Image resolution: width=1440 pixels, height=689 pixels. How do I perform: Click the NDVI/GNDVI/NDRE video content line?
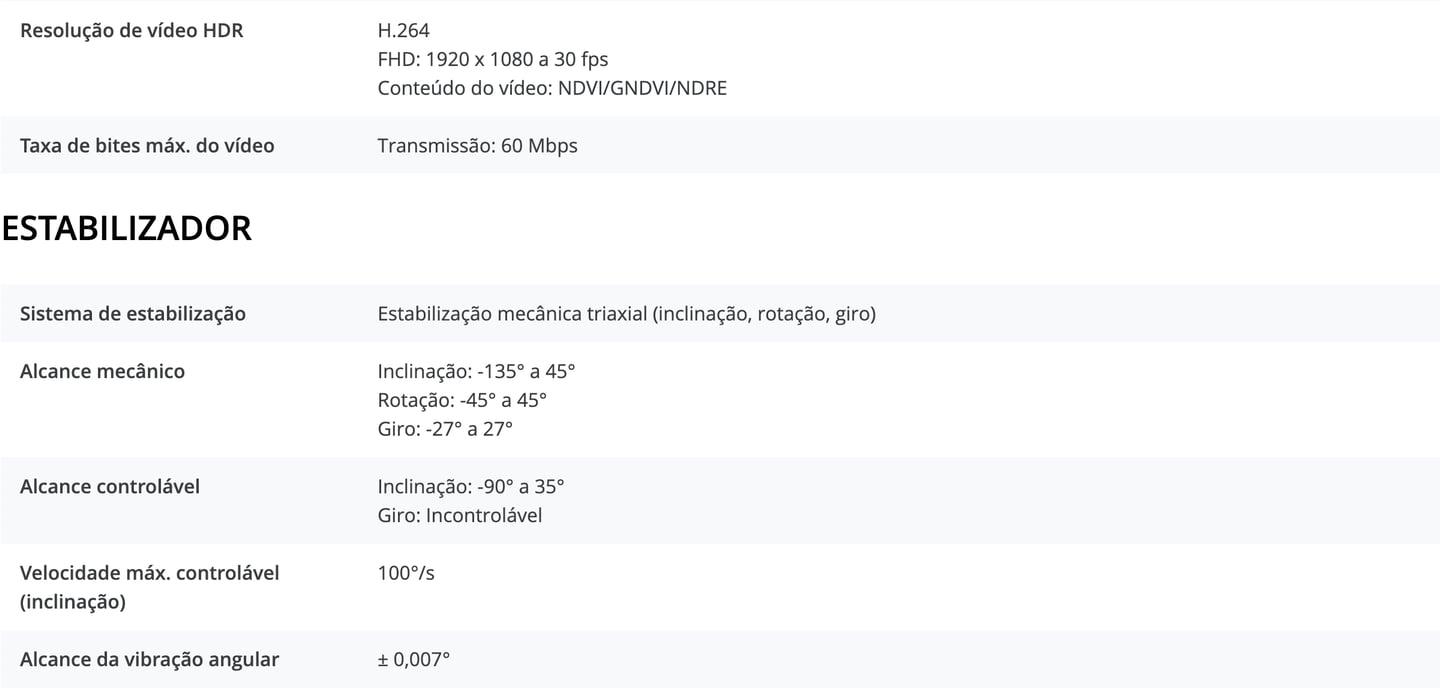552,88
